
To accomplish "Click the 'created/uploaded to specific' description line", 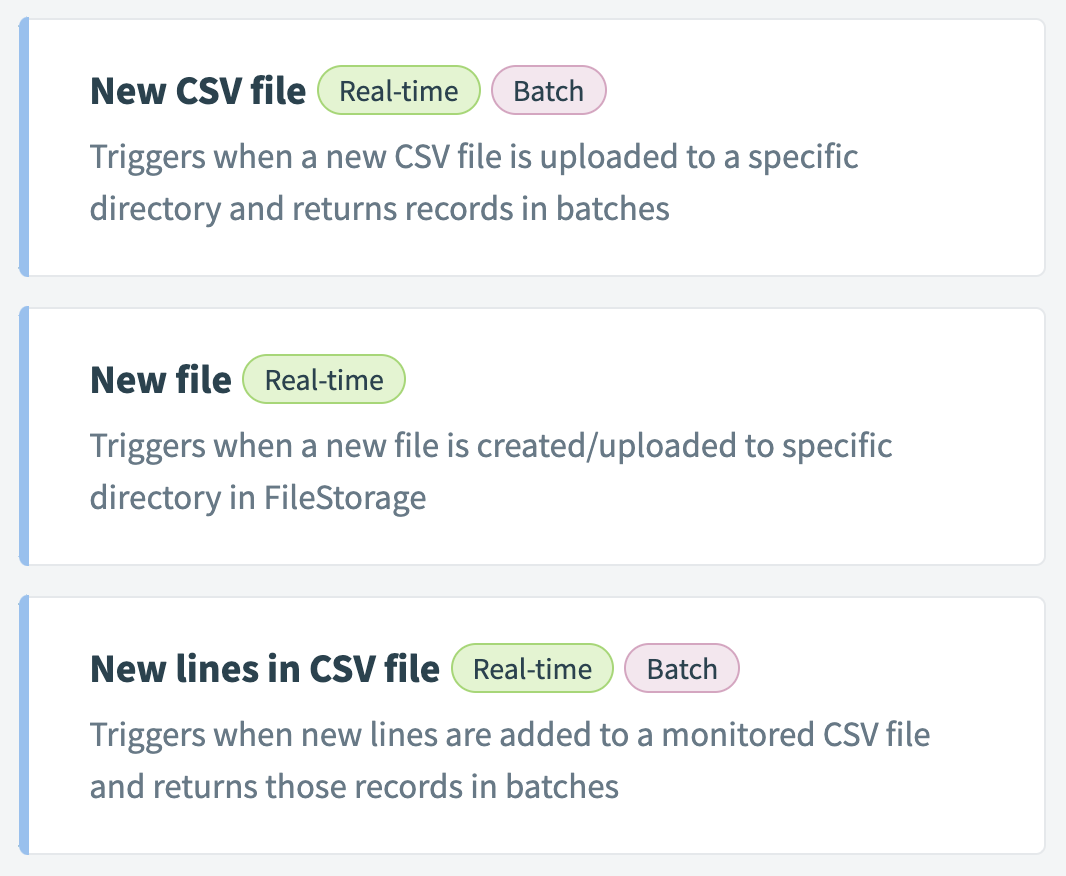I will [491, 446].
